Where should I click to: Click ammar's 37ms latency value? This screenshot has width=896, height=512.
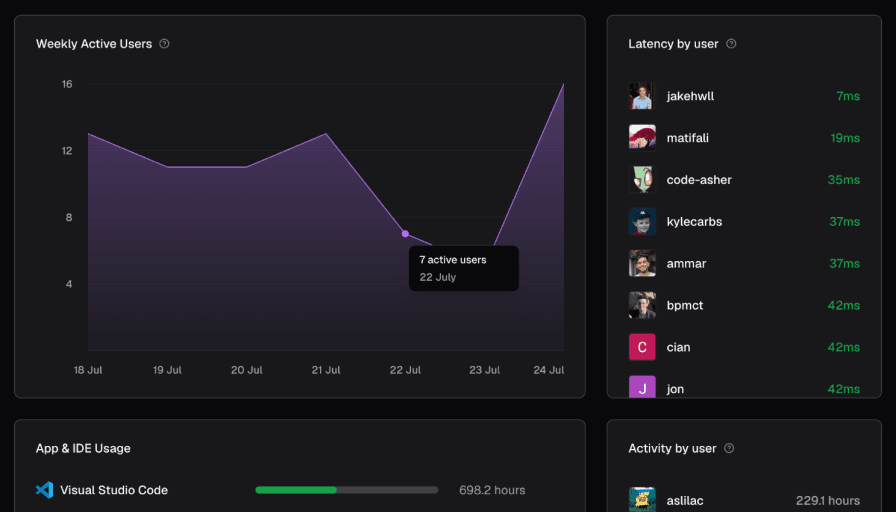[845, 263]
